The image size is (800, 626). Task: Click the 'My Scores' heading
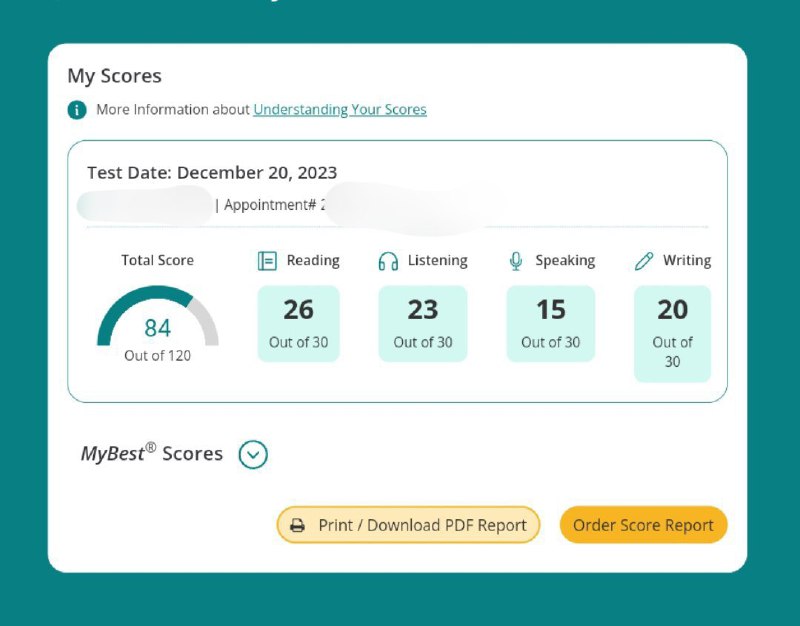115,76
